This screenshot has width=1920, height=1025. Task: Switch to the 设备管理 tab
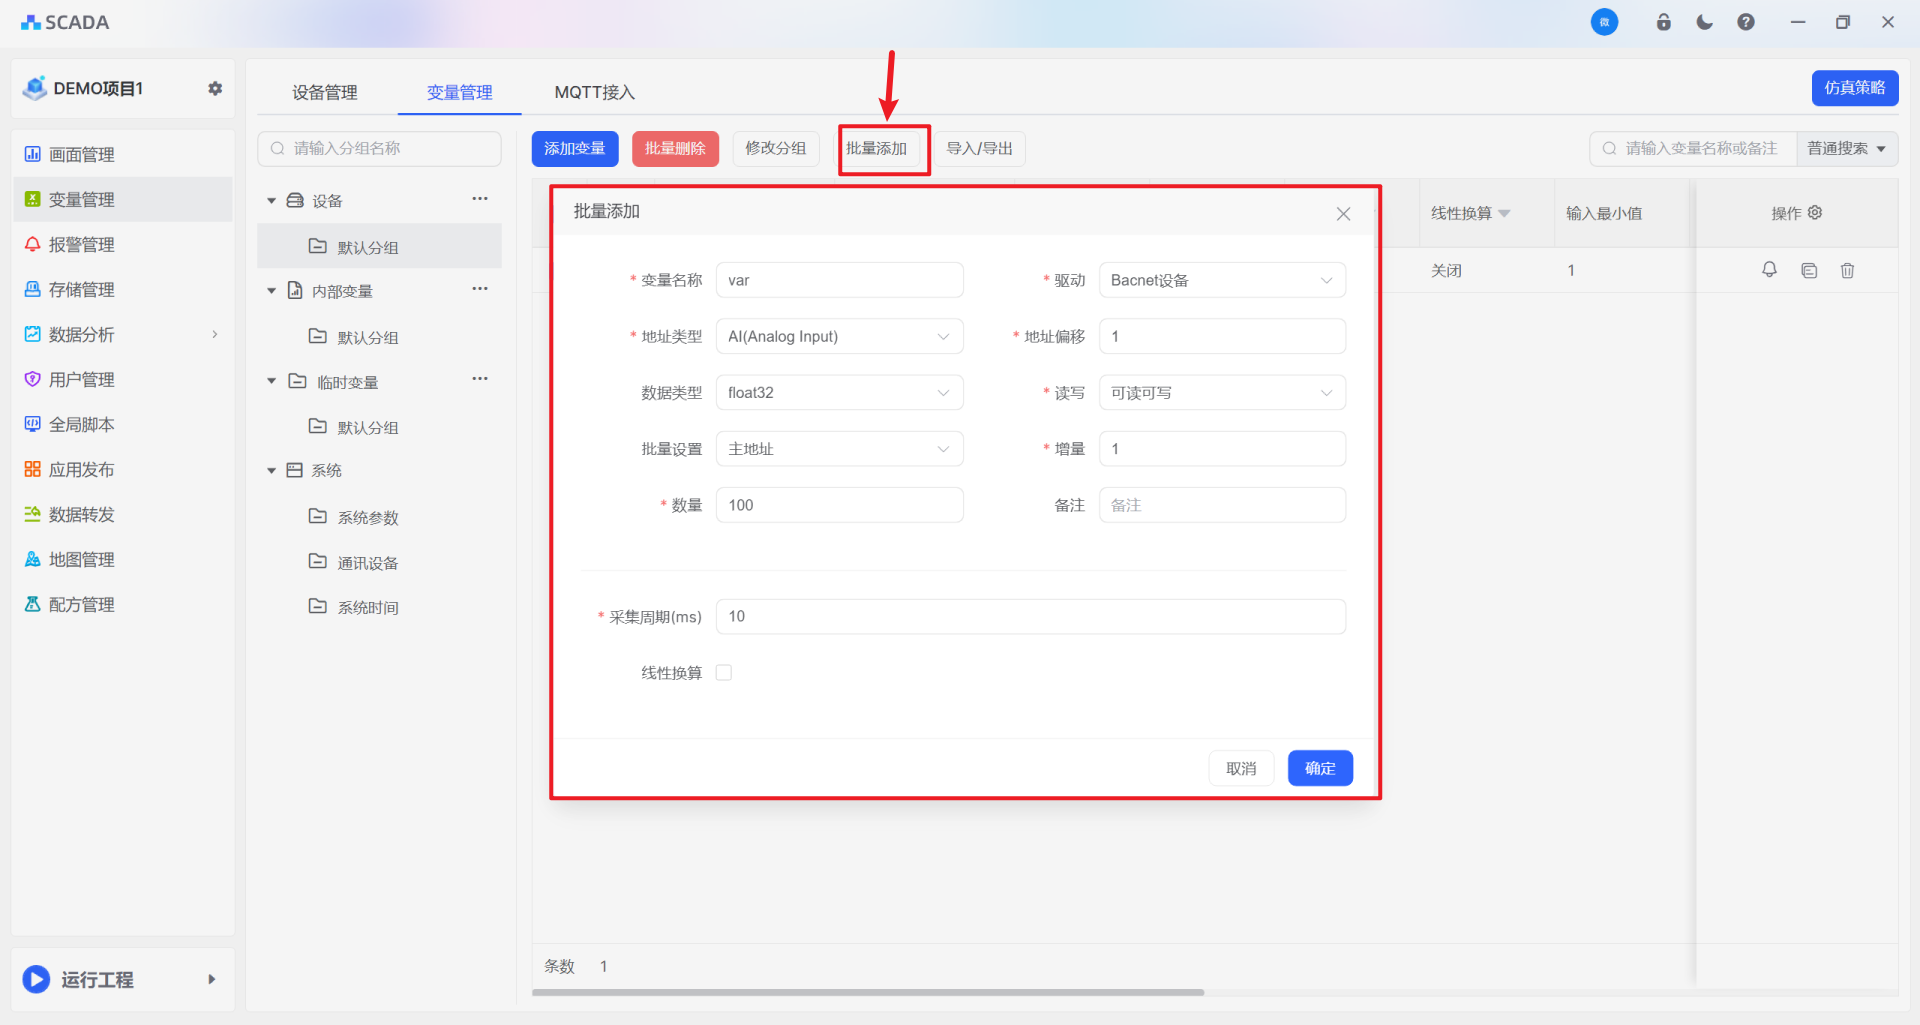(x=325, y=92)
